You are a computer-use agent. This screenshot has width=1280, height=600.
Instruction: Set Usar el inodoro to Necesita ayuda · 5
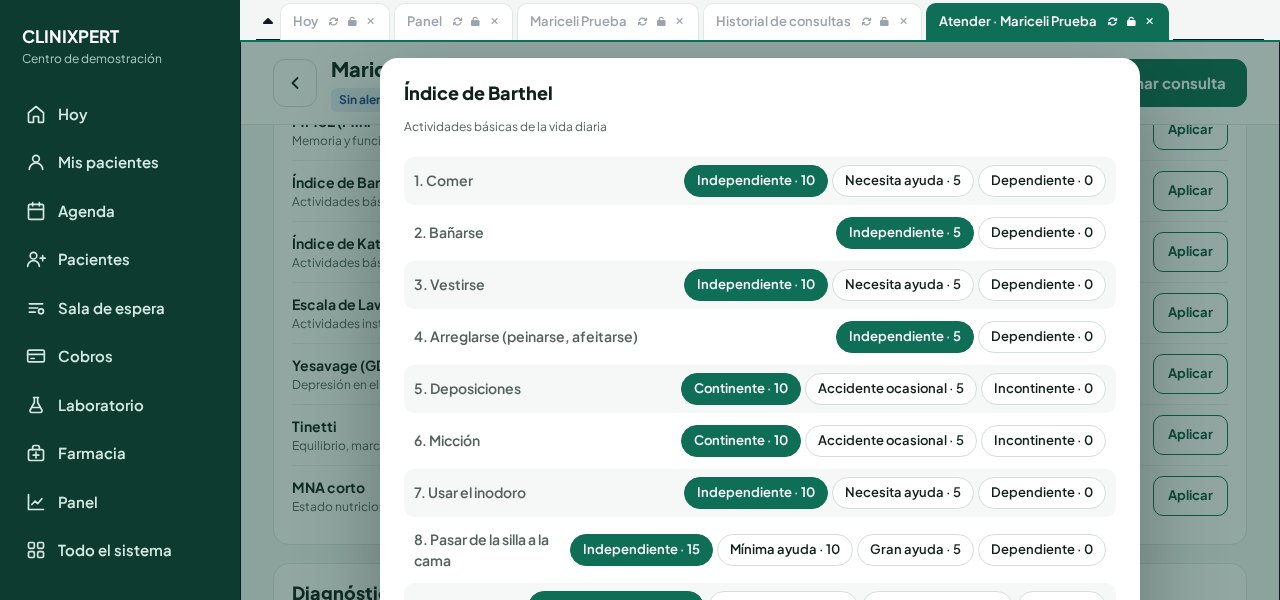[x=903, y=493]
